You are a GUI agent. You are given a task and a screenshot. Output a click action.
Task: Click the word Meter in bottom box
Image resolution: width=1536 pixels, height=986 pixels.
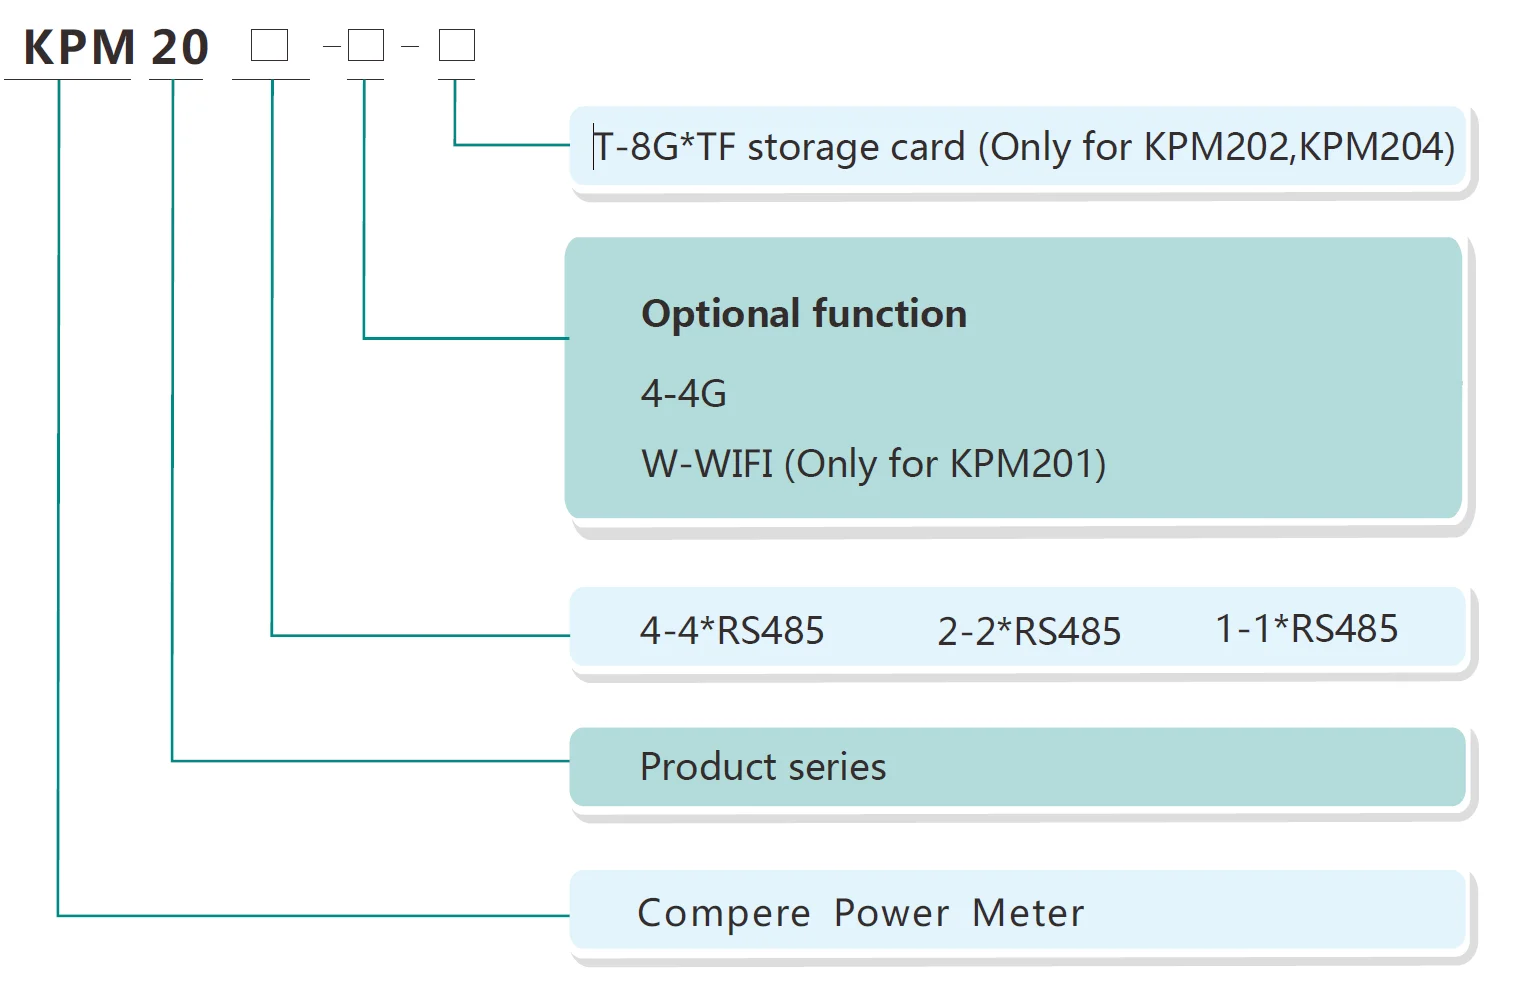(x=1028, y=913)
